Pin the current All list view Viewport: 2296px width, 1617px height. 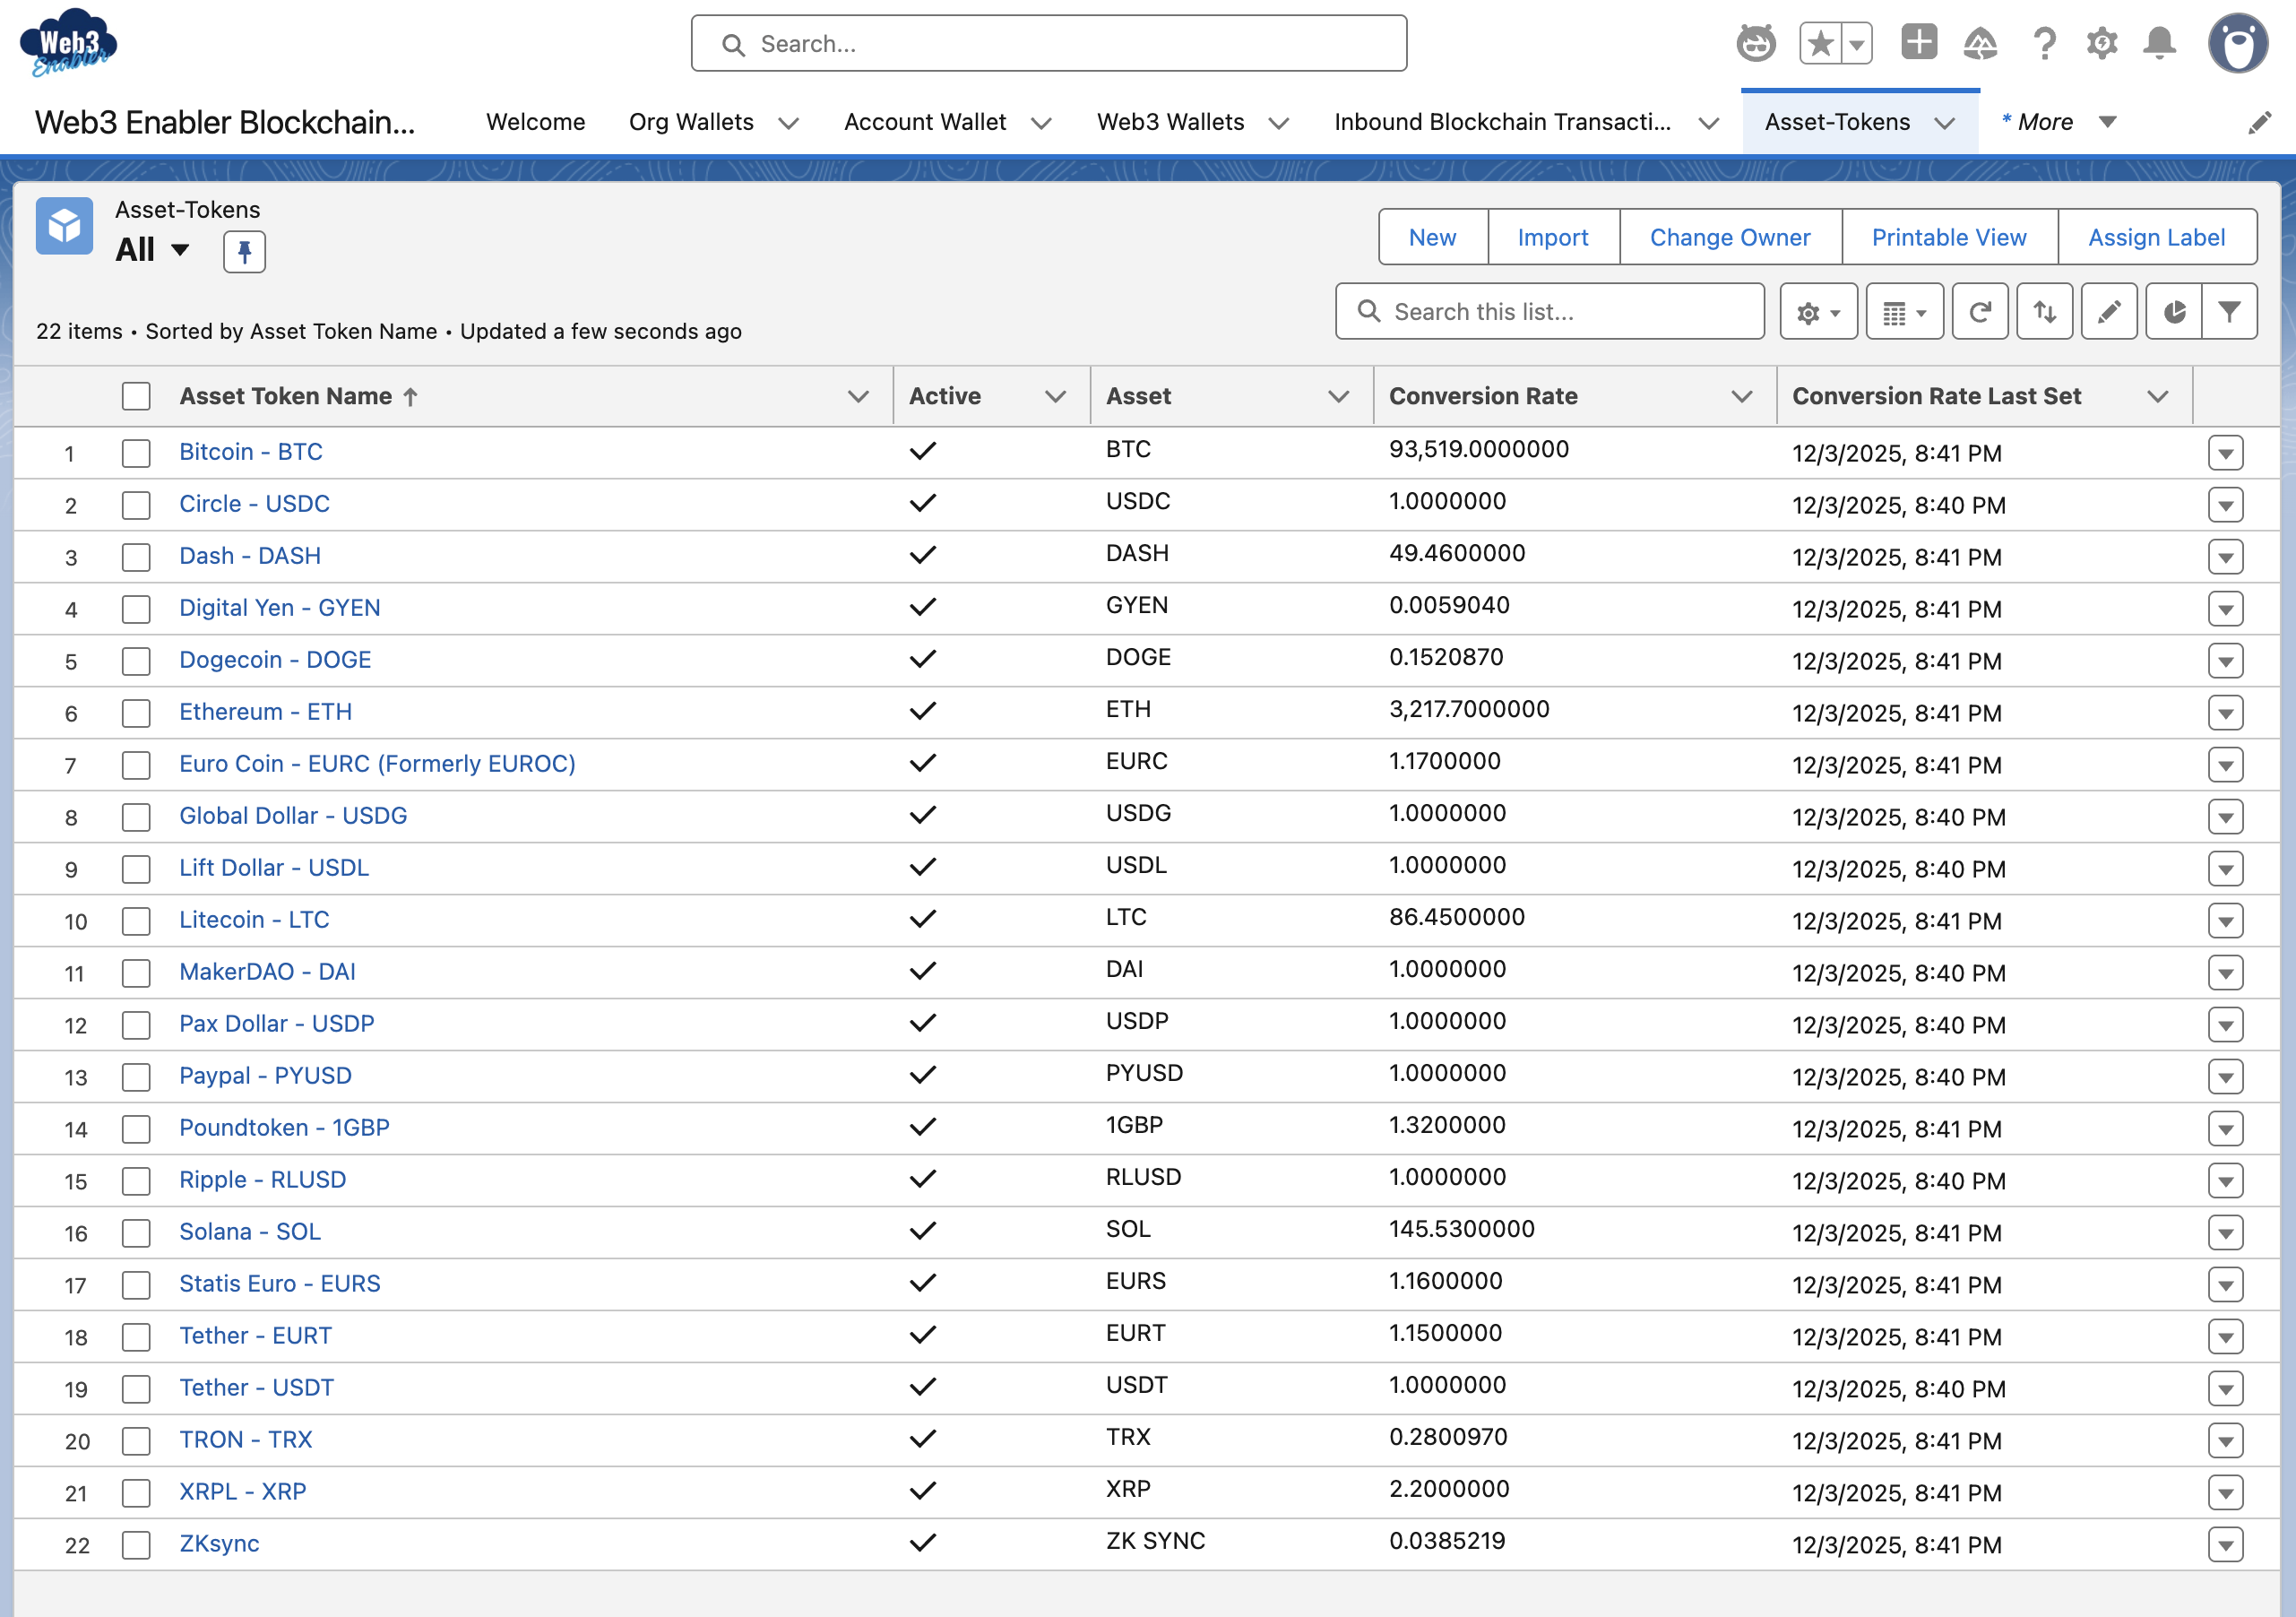tap(243, 251)
